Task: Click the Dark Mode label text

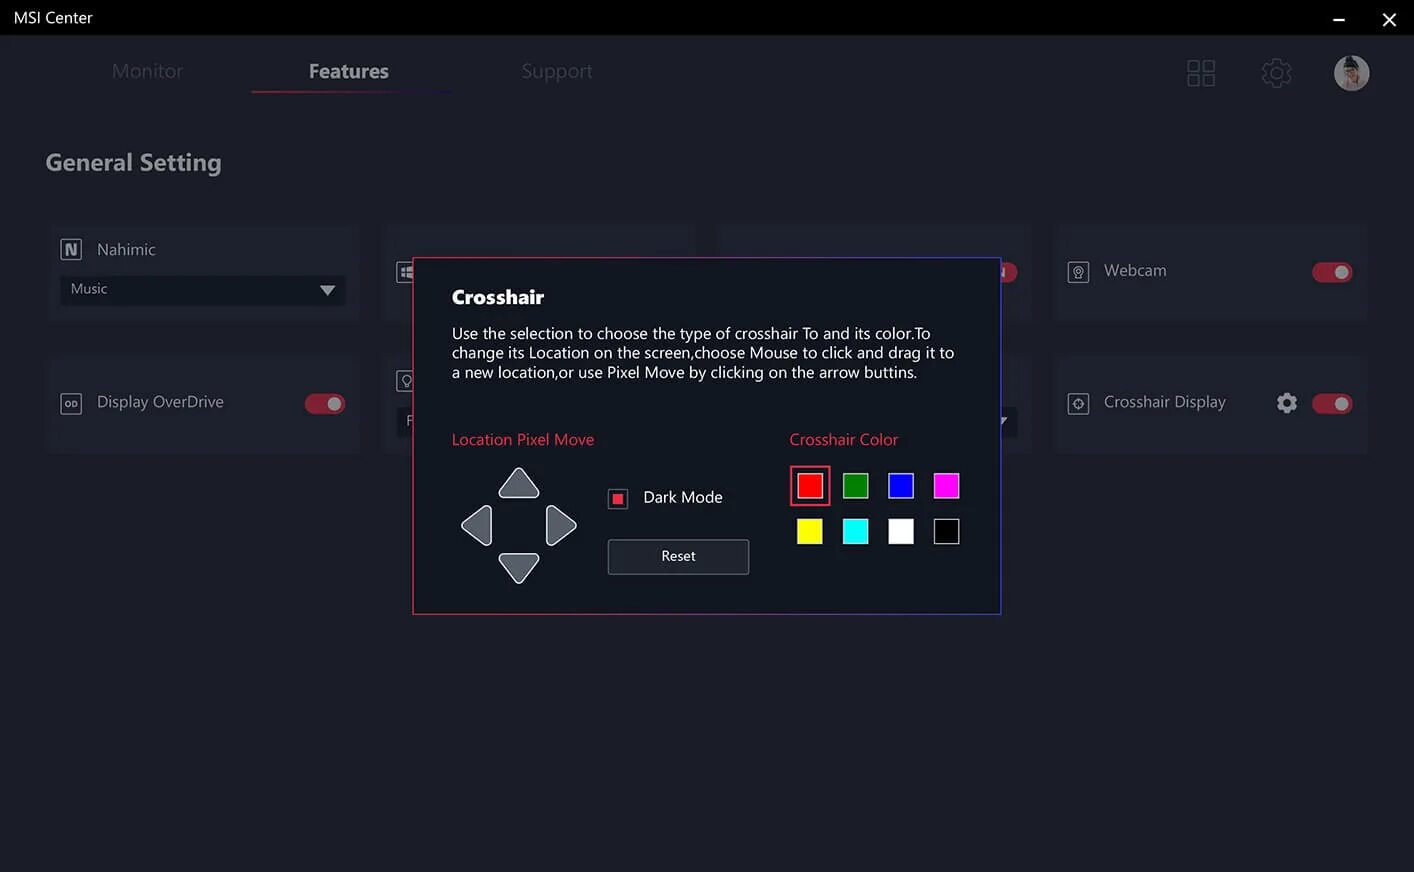Action: (683, 497)
